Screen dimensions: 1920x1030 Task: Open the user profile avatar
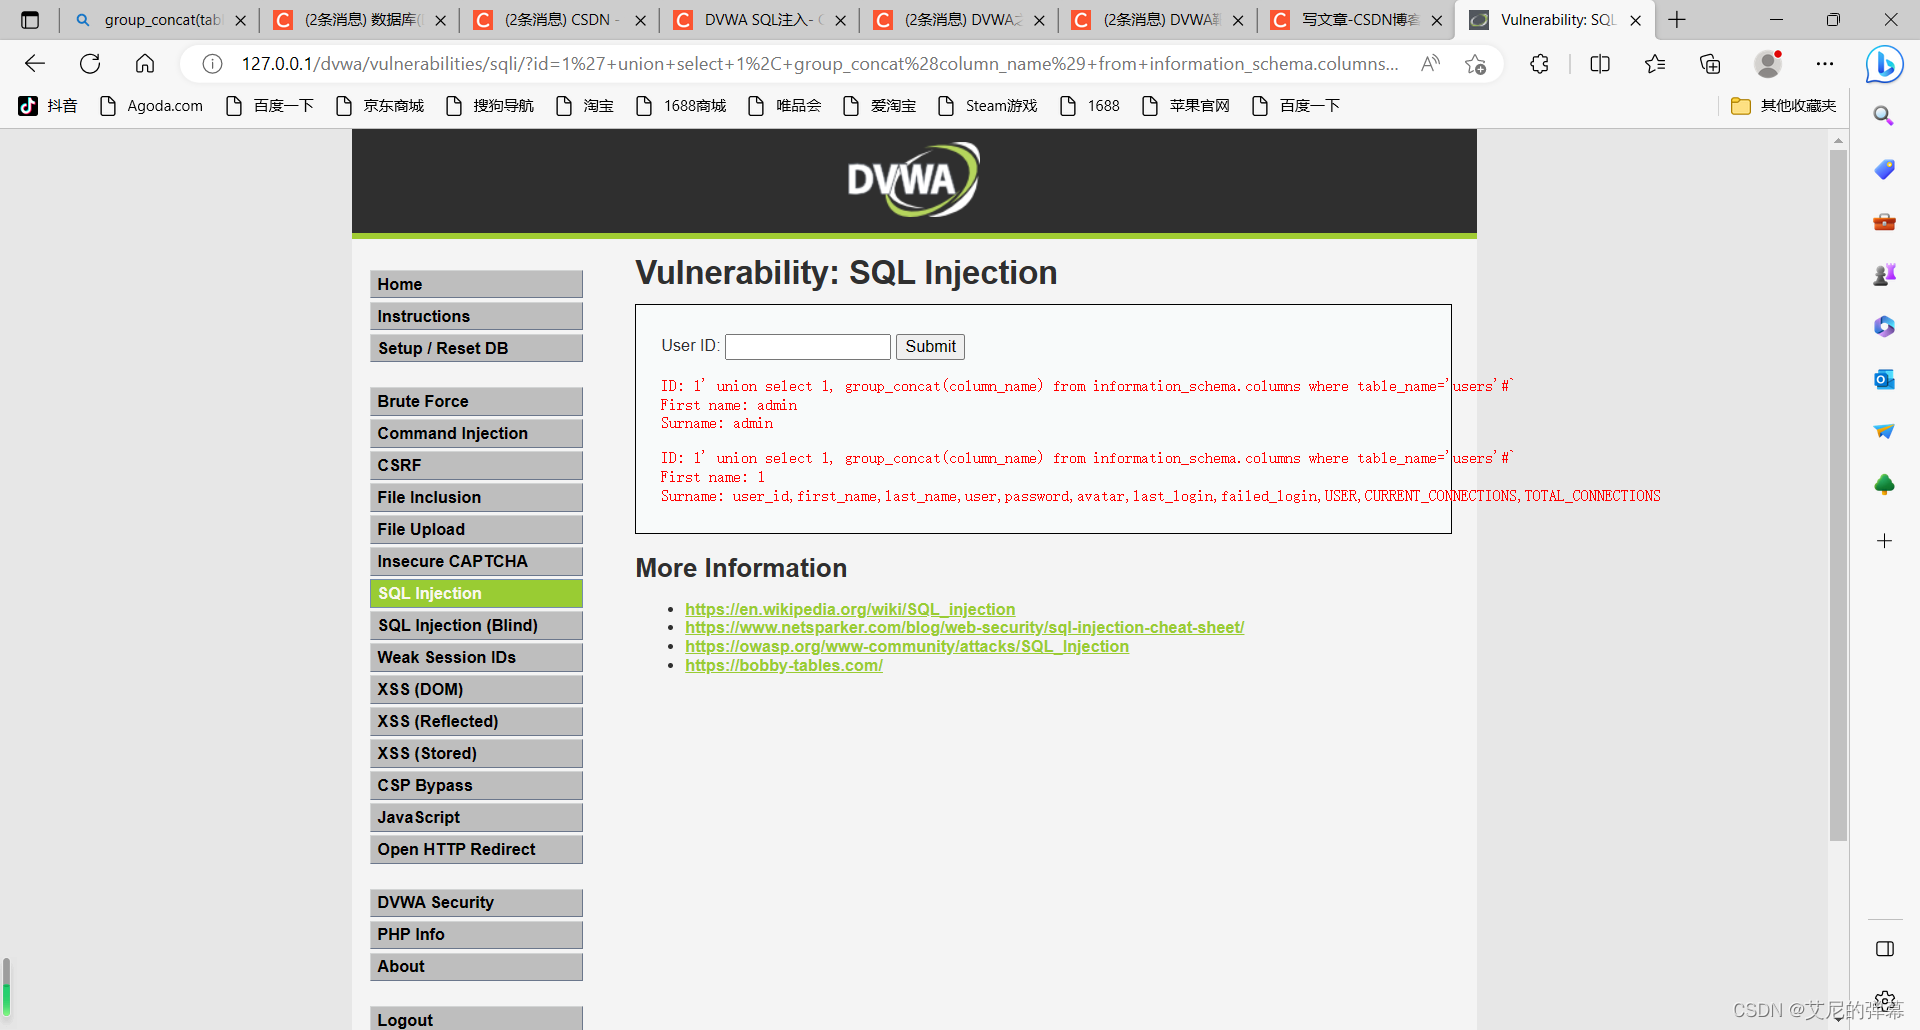click(x=1769, y=64)
